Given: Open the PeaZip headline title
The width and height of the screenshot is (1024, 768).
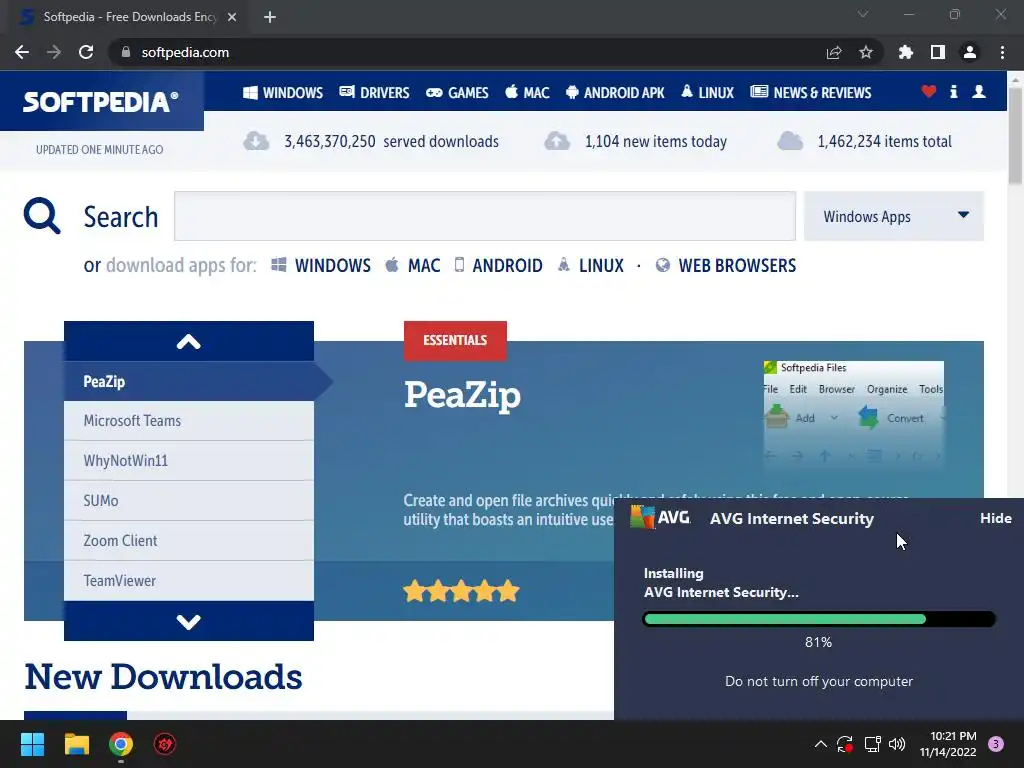Looking at the screenshot, I should point(462,396).
